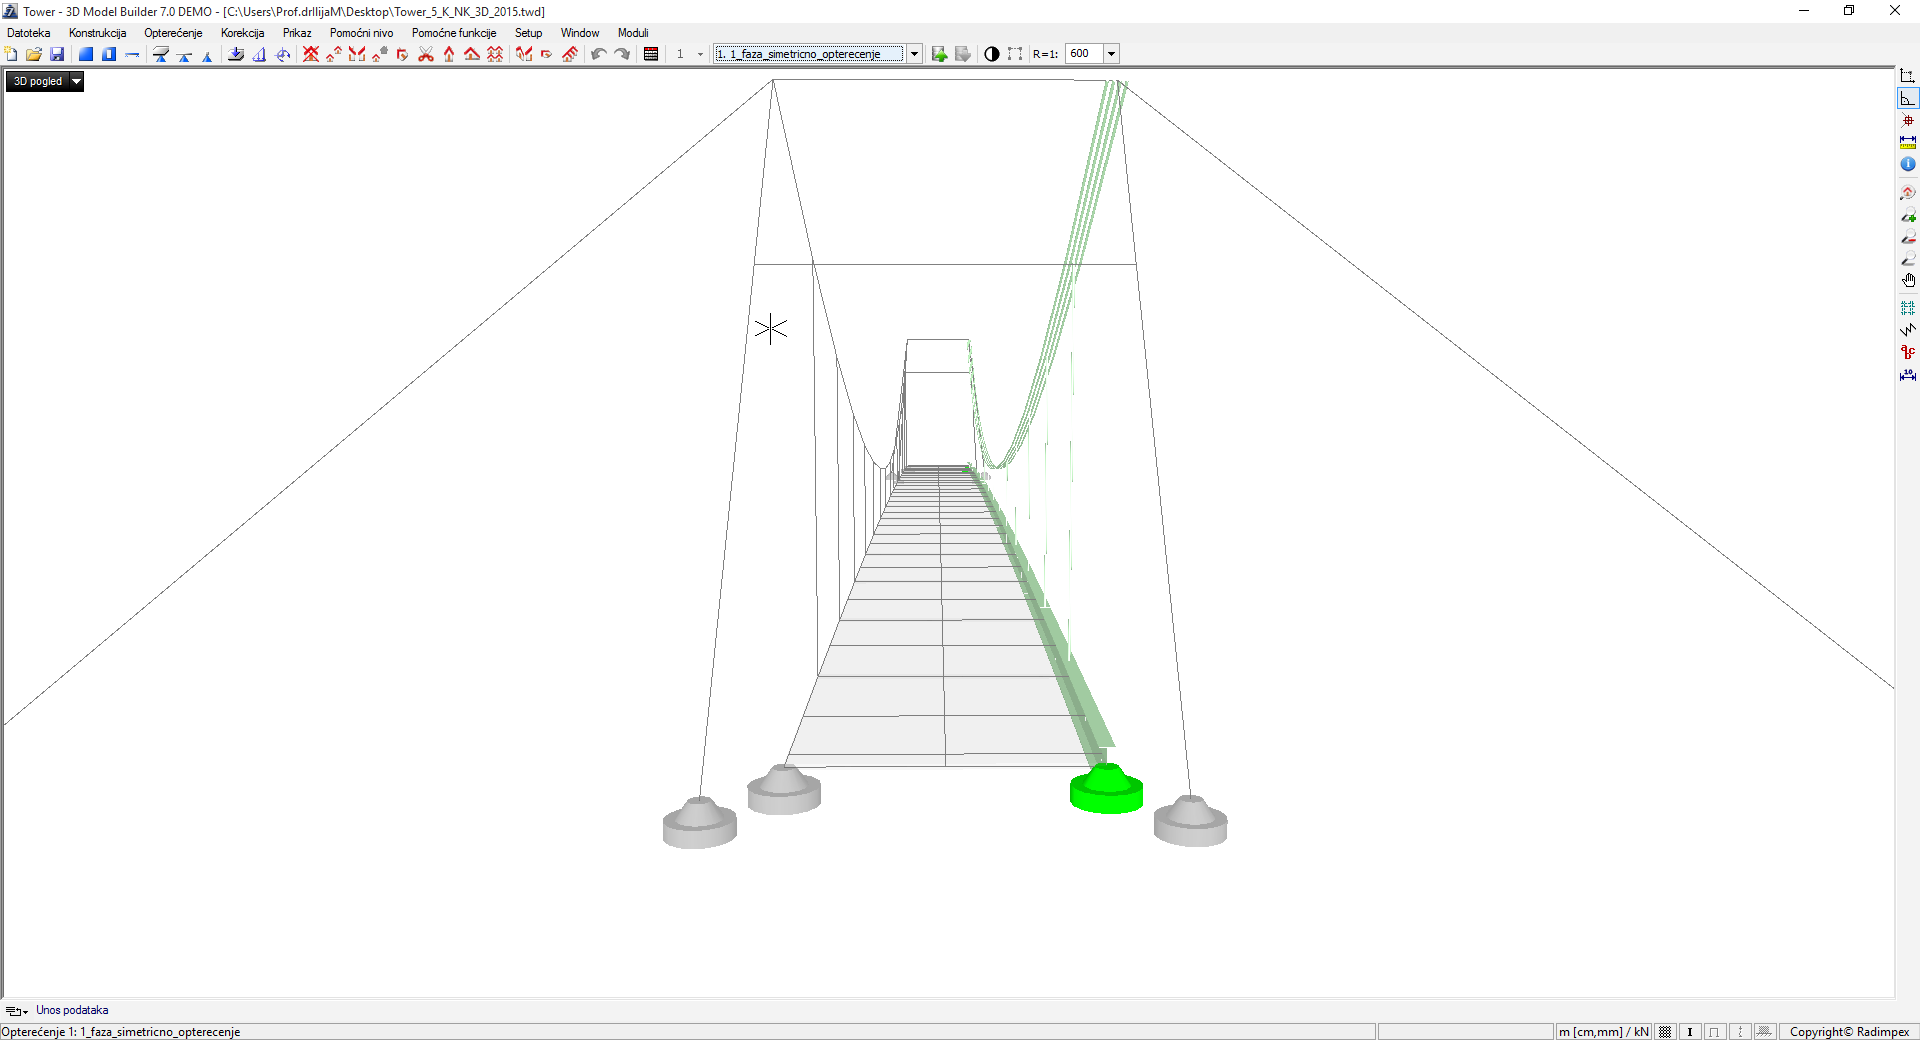Click the Save file toolbar icon
This screenshot has height=1040, width=1920.
tap(57, 54)
